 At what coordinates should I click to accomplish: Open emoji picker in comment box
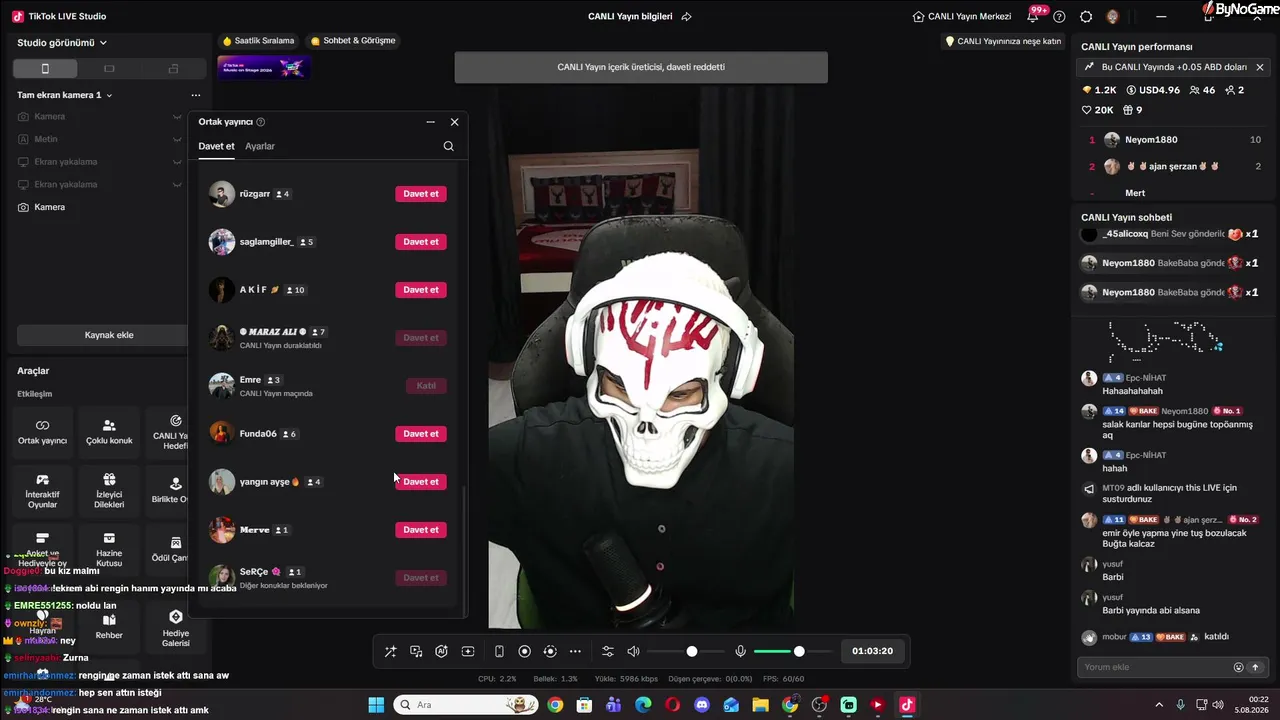click(x=1238, y=667)
